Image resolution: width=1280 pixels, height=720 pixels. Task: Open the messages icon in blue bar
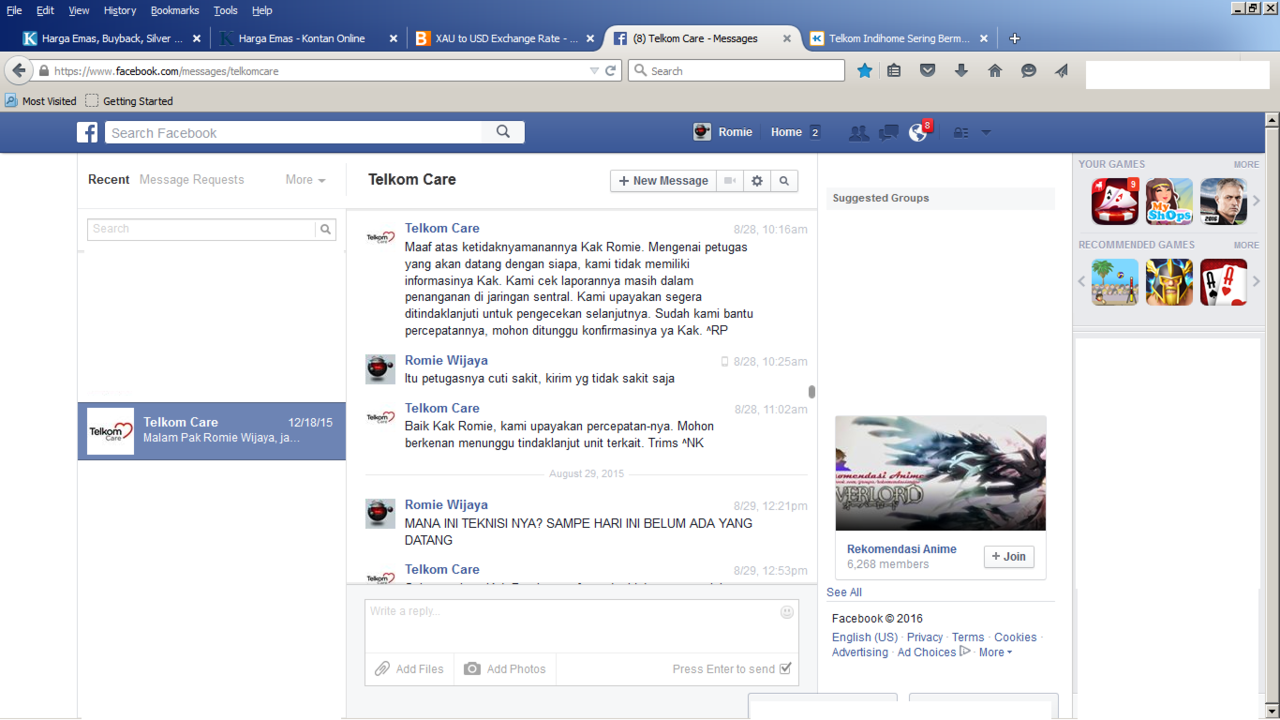(x=888, y=132)
